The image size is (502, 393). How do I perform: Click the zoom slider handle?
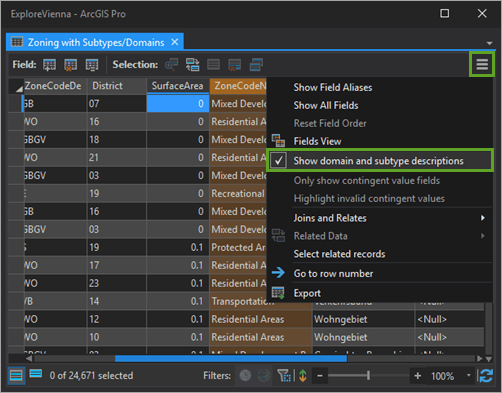pos(368,376)
